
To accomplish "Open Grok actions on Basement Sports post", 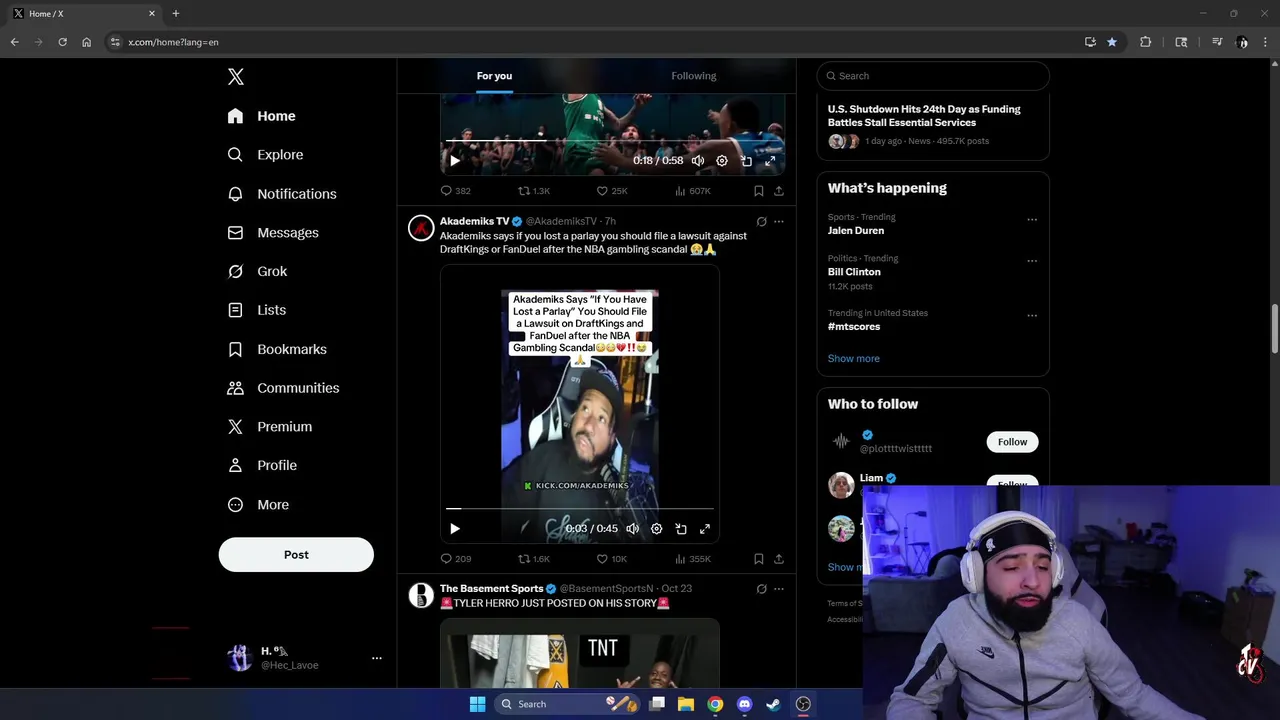I will tap(761, 590).
